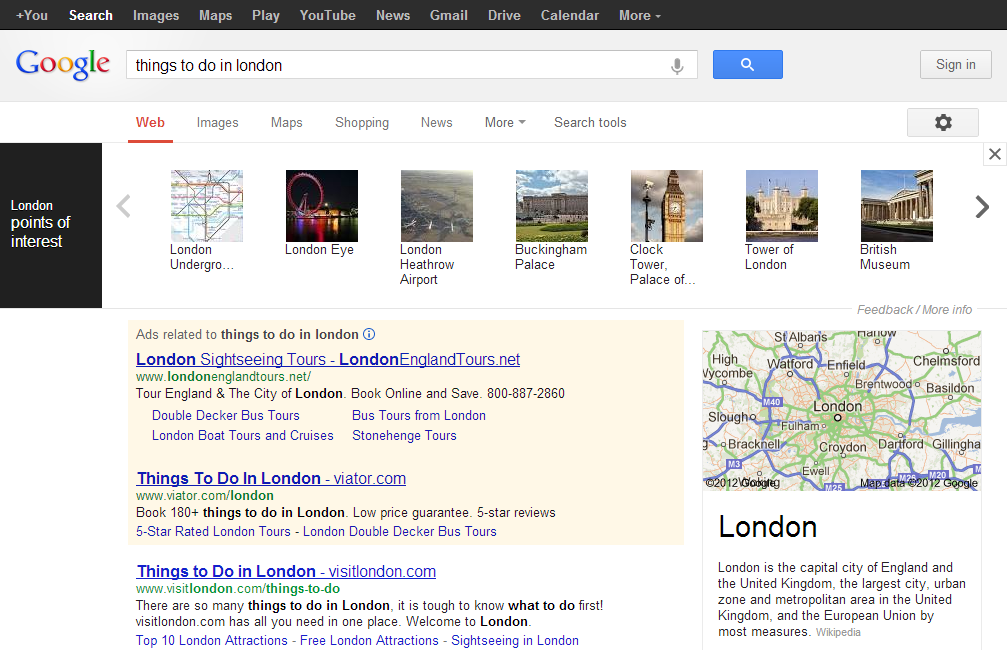
Task: Click the blue magnifier search button
Action: tap(748, 64)
